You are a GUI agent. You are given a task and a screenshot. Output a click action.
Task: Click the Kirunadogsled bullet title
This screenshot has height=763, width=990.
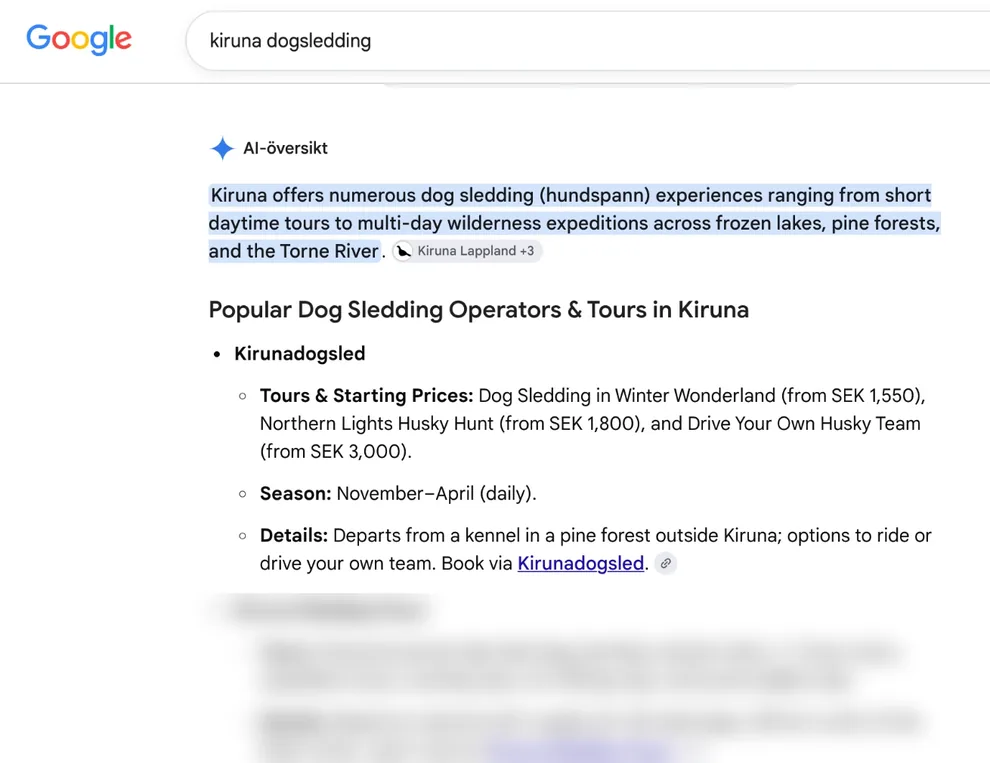tap(299, 353)
